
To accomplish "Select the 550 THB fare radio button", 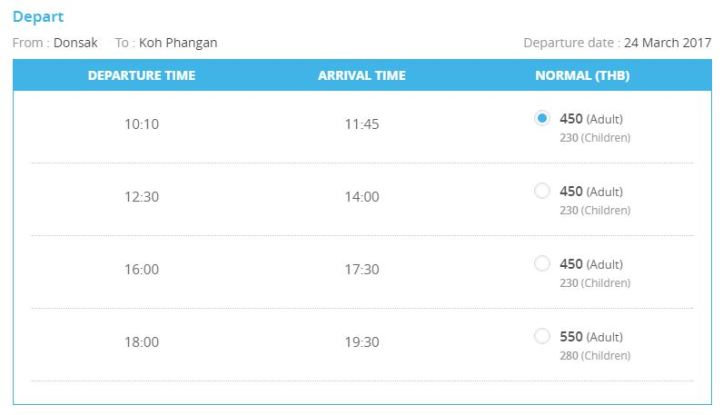I will coord(542,336).
